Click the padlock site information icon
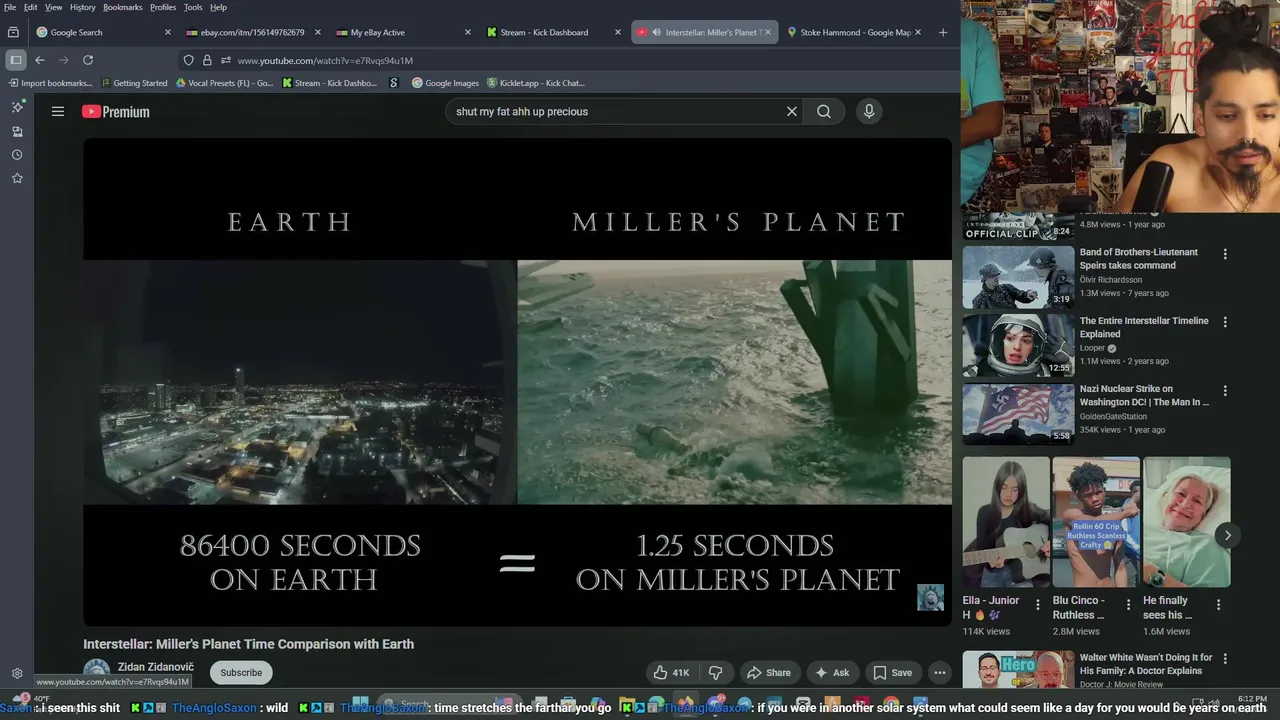 pos(207,60)
